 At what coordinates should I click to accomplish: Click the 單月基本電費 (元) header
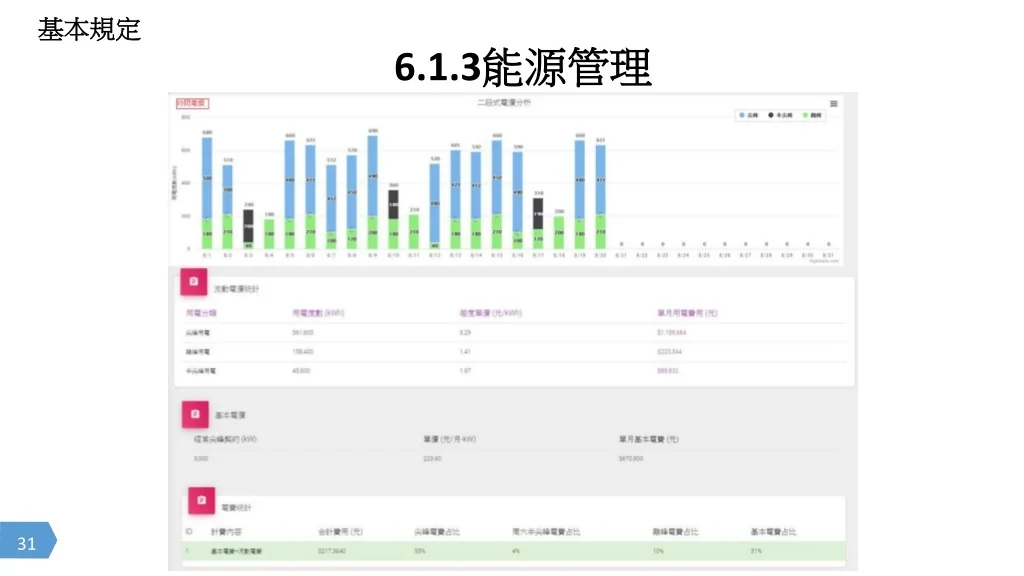point(648,440)
